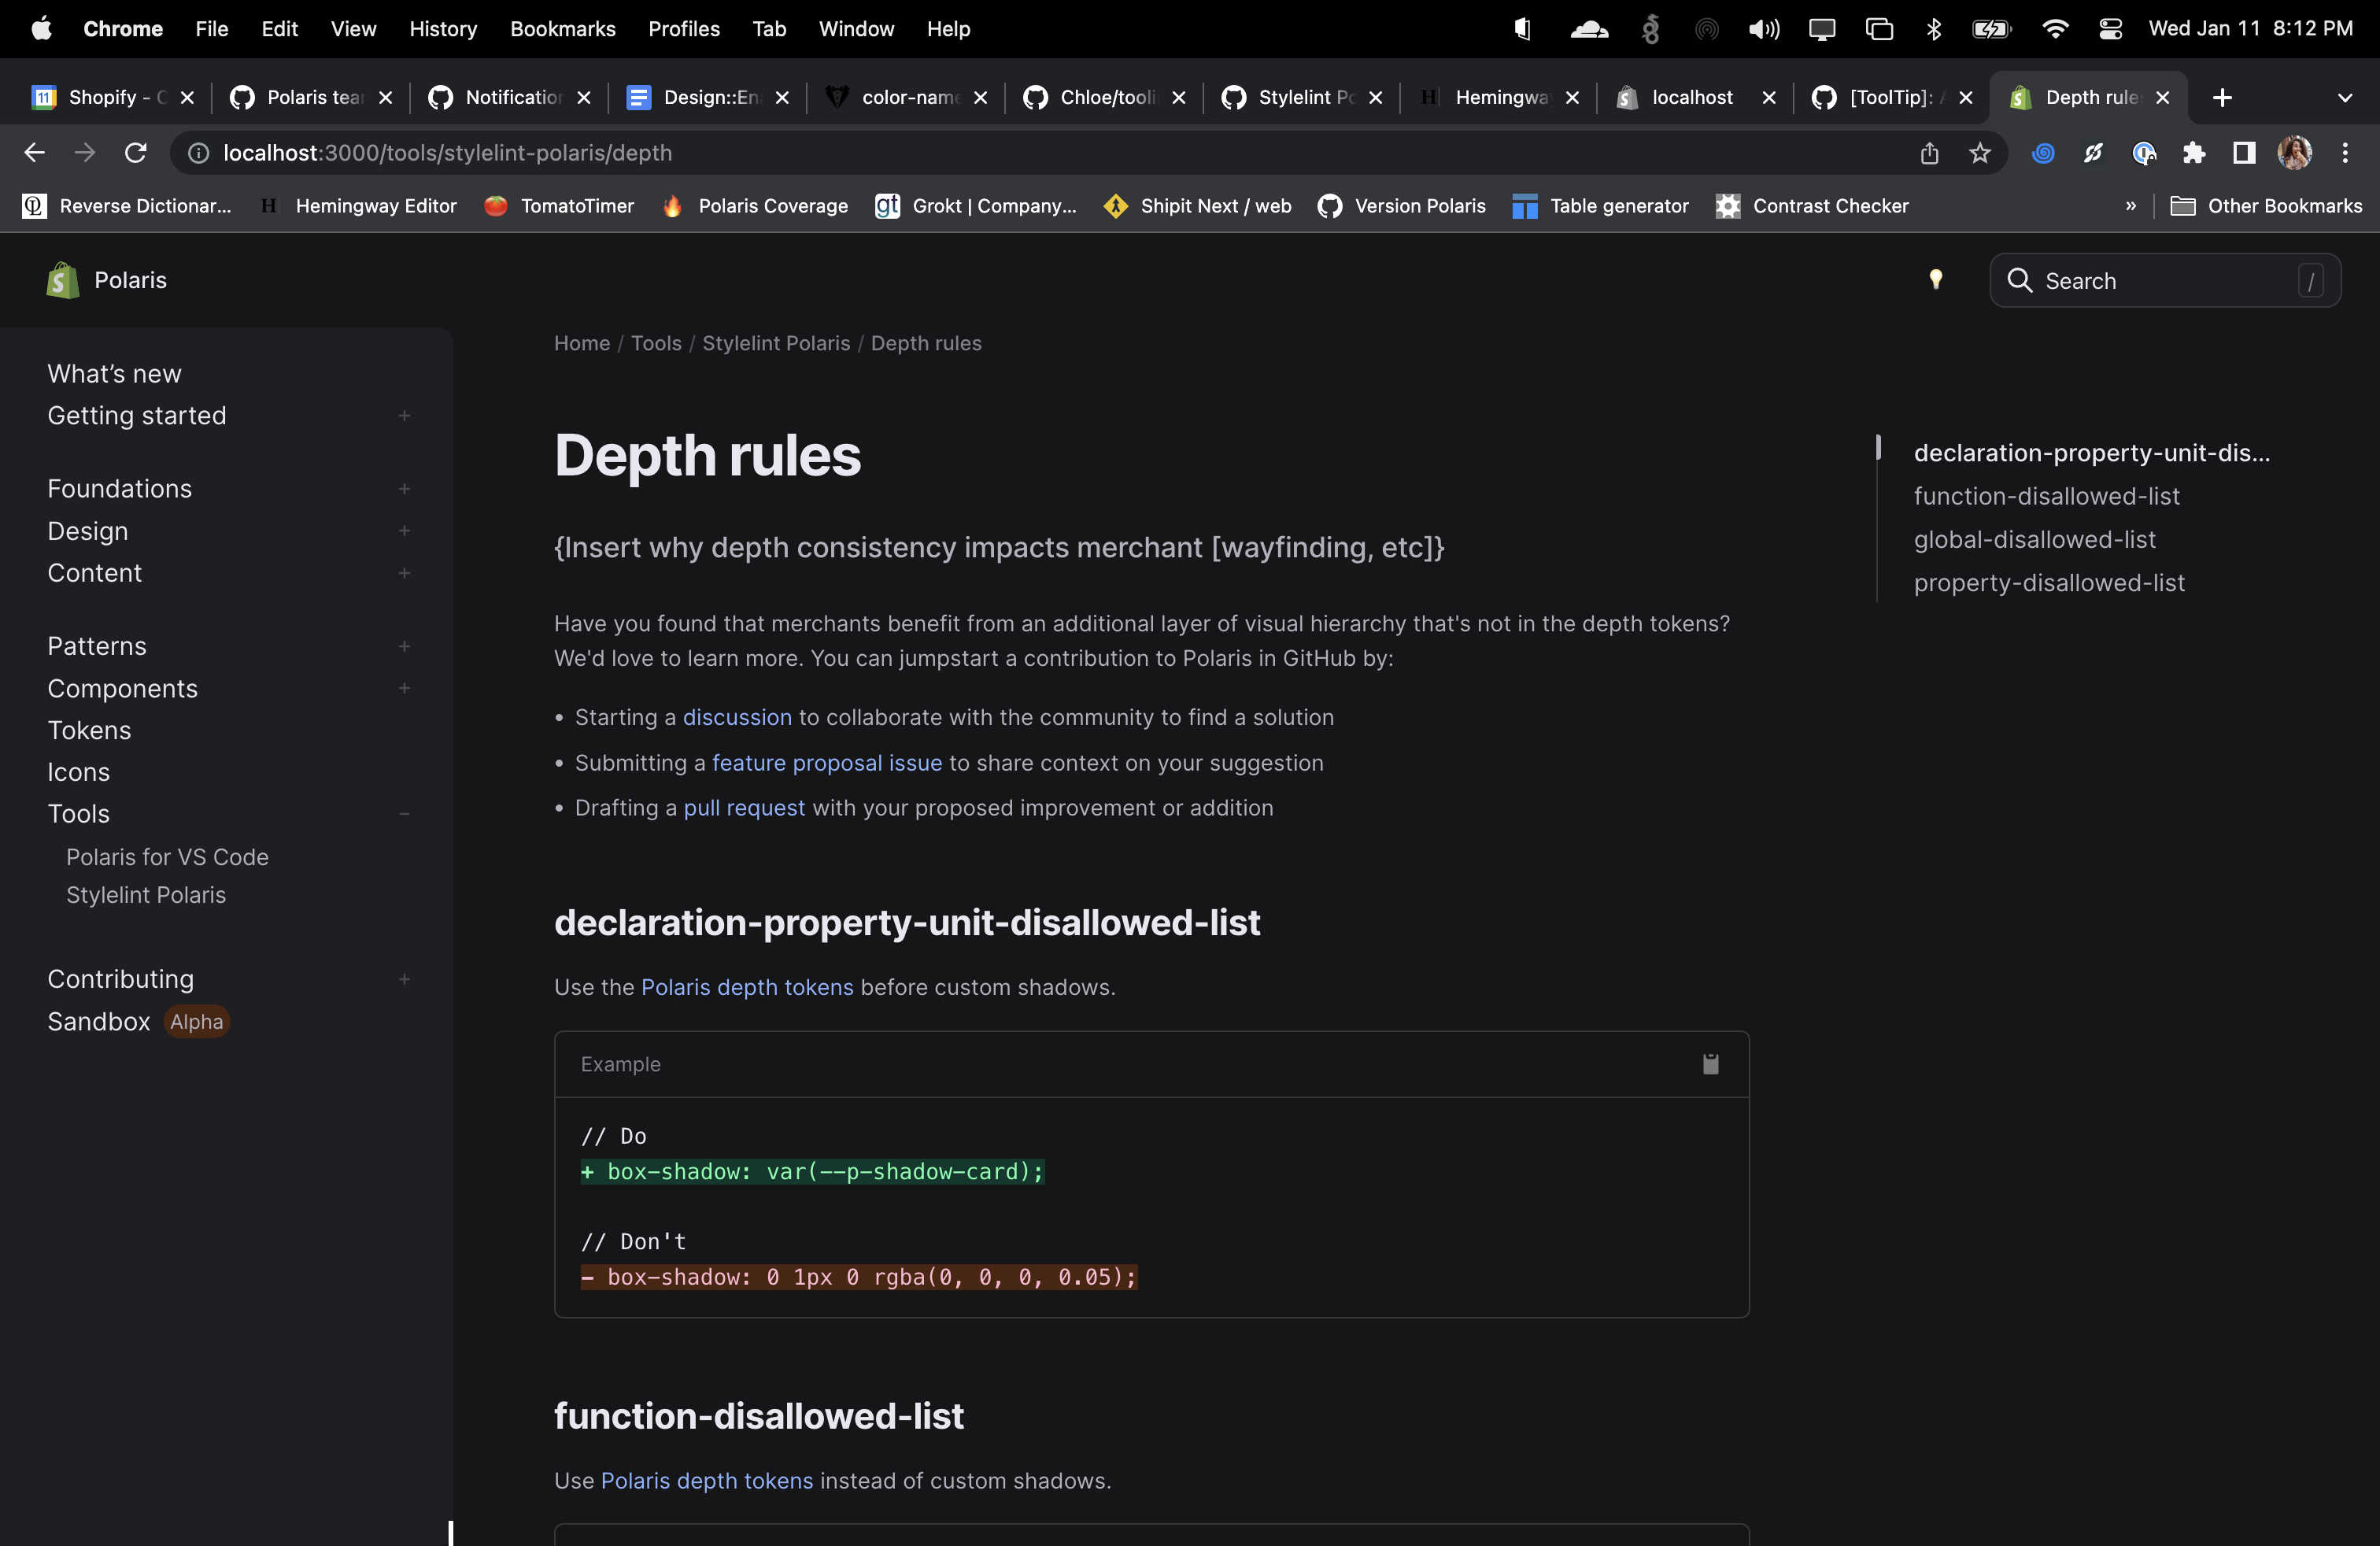Reload the page using refresh icon

point(135,153)
